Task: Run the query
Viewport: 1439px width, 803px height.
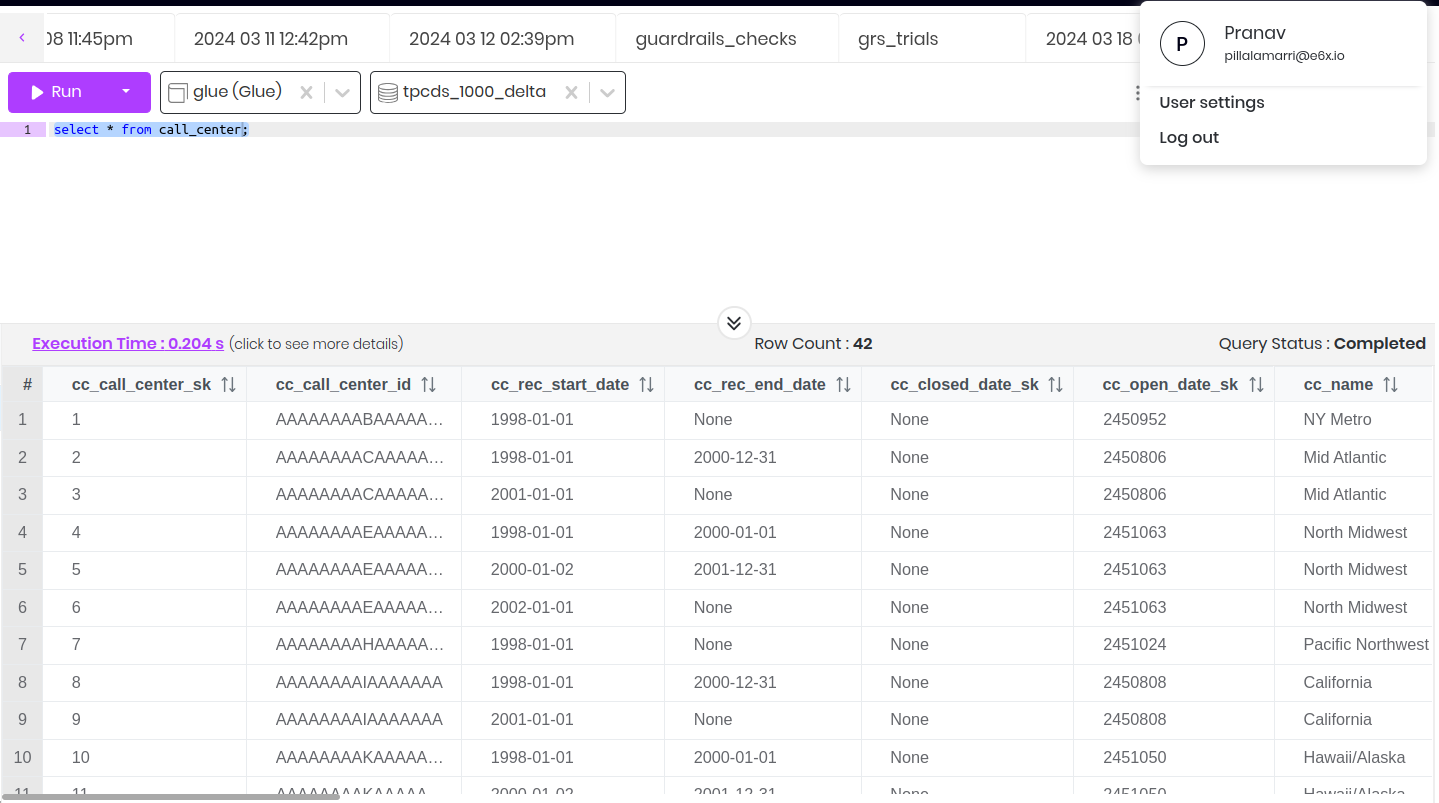Action: tap(56, 92)
